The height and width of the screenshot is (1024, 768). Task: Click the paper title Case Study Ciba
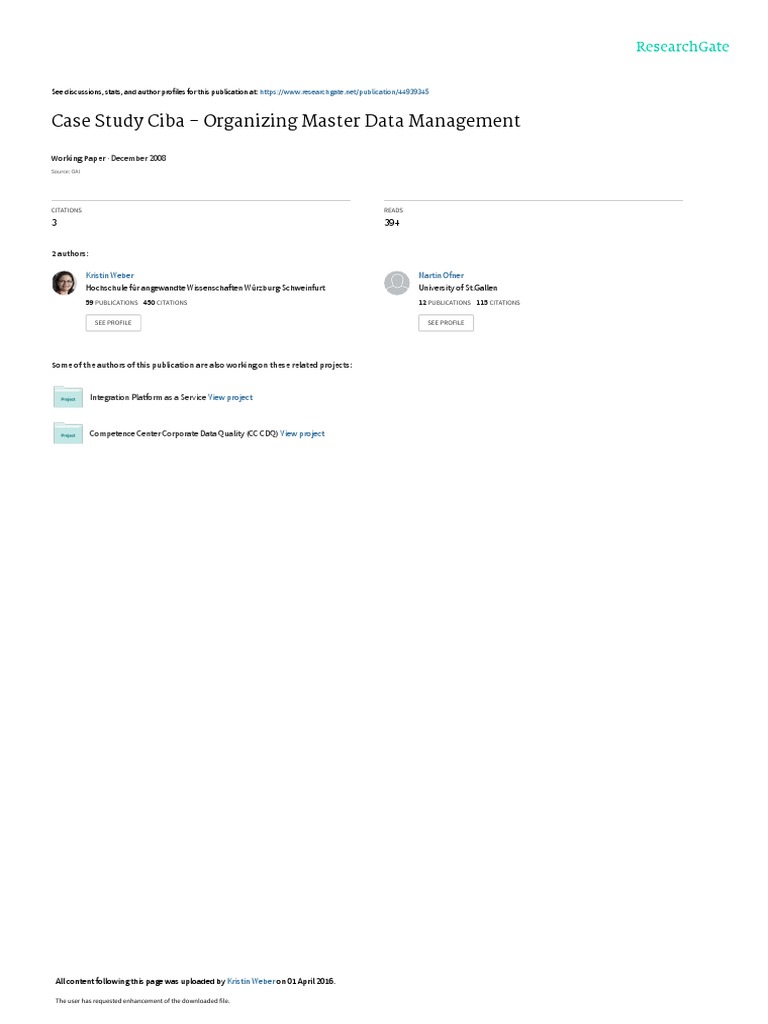(x=285, y=121)
